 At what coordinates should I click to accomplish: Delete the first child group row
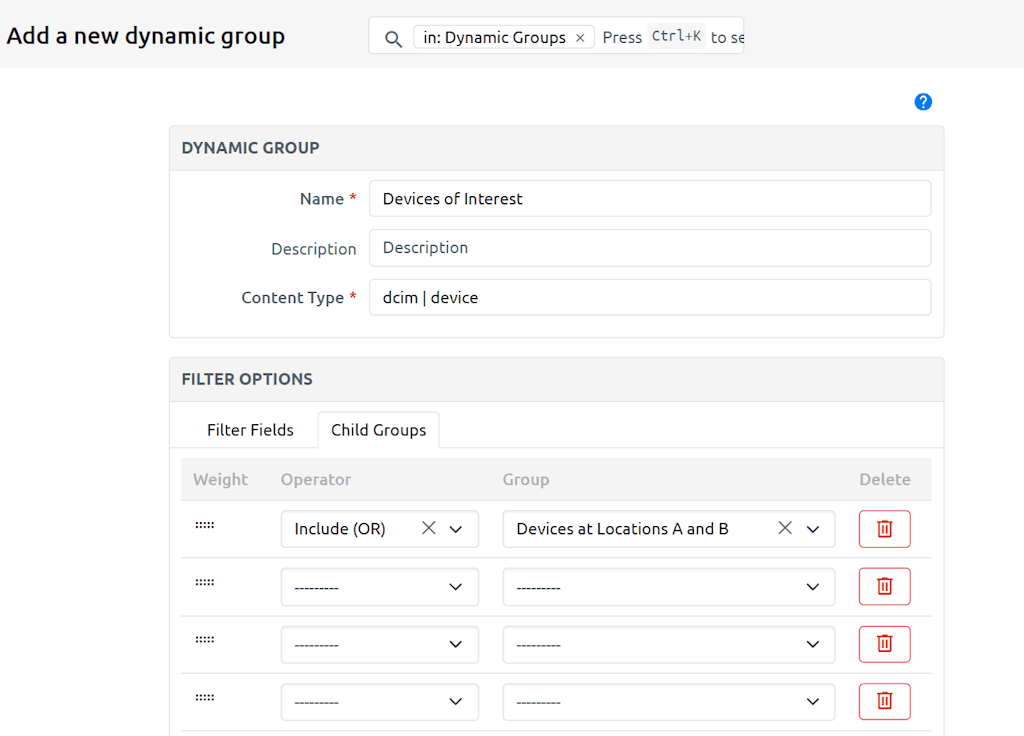(x=884, y=528)
